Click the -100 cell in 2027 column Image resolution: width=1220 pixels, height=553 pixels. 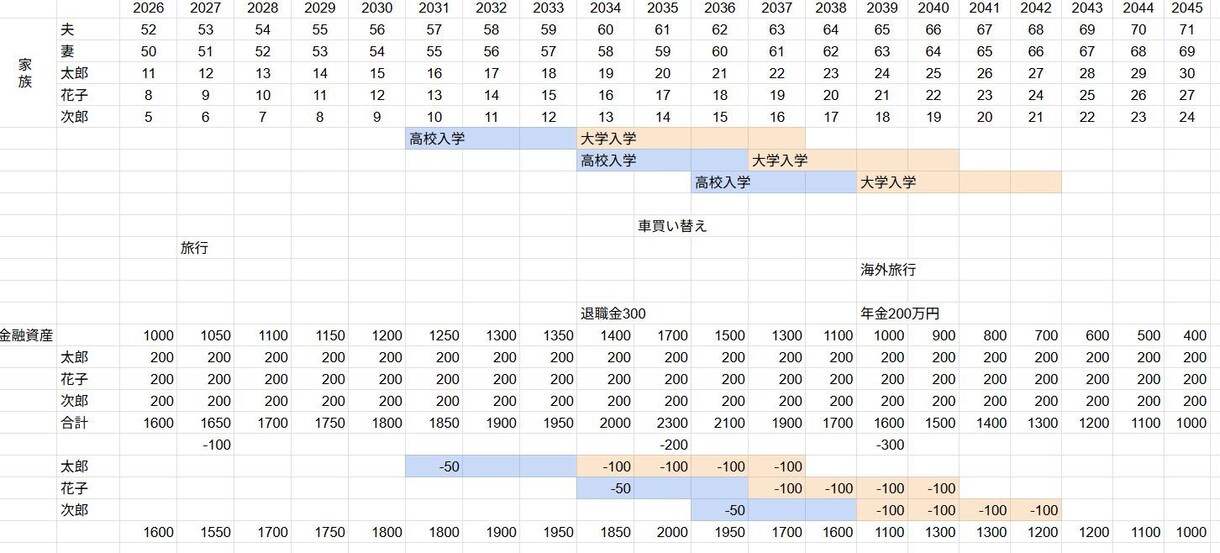(x=217, y=444)
